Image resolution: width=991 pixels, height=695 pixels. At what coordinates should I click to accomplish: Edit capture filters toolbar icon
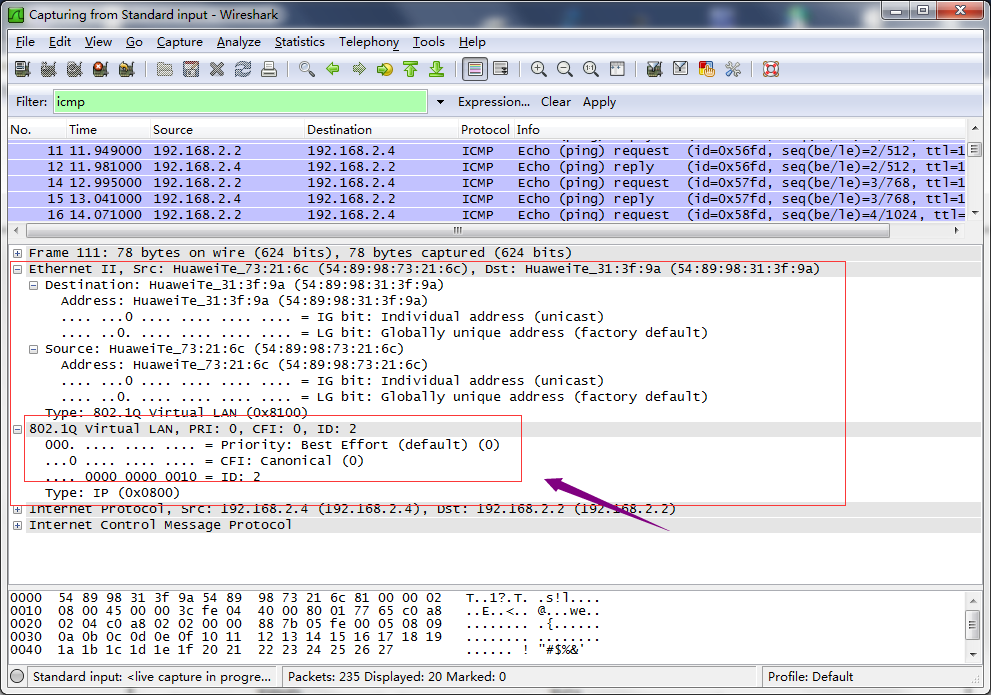[655, 69]
